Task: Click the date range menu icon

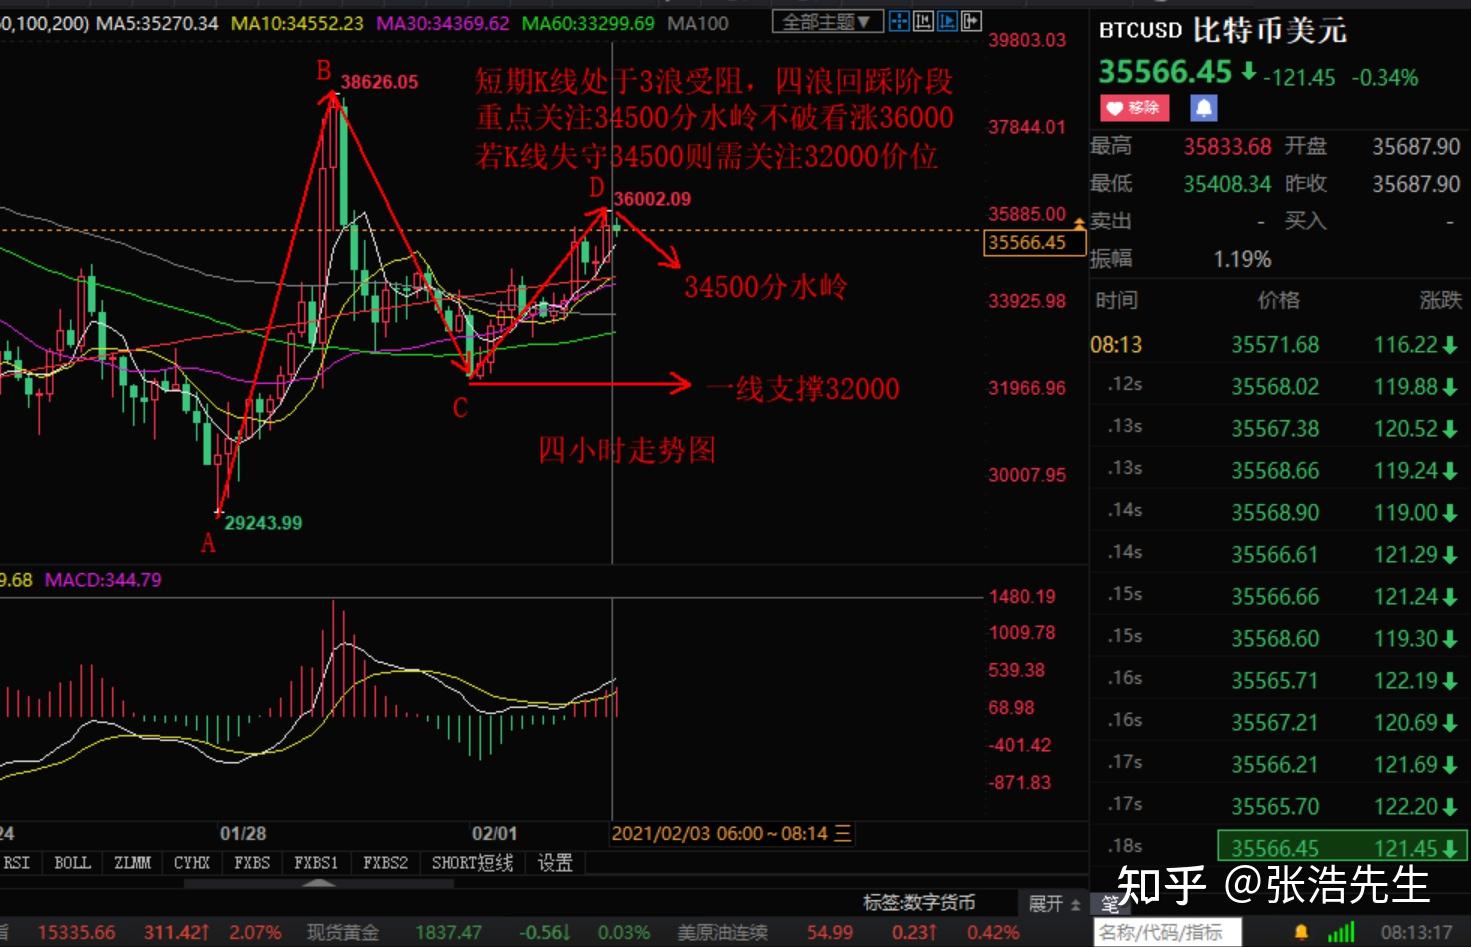Action: coord(843,833)
